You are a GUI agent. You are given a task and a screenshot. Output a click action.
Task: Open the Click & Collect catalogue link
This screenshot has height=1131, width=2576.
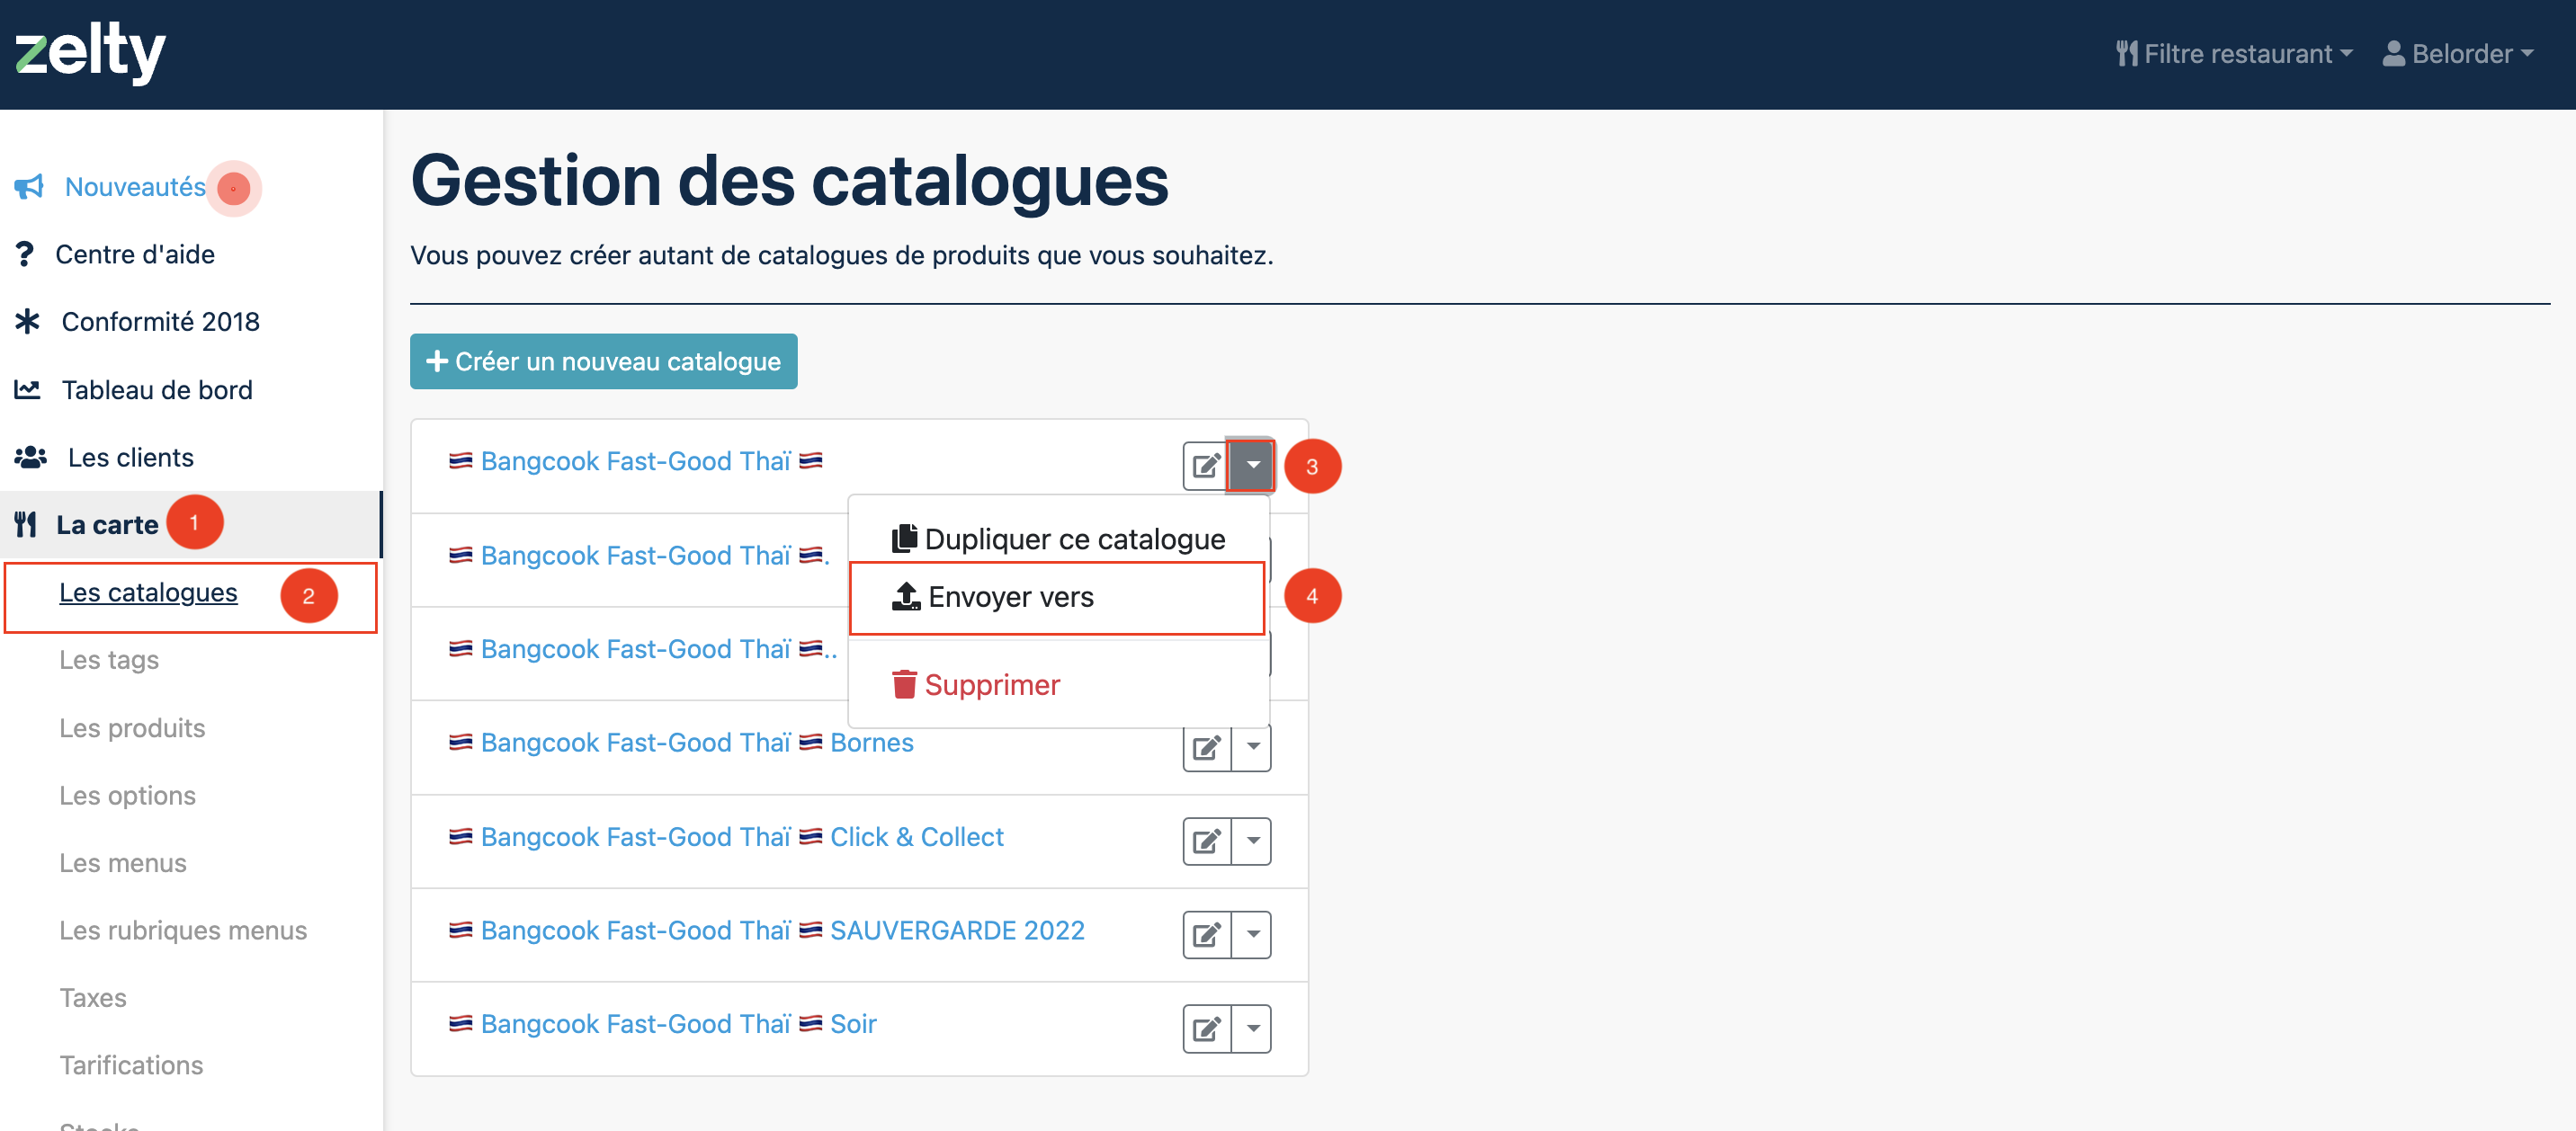pos(725,837)
